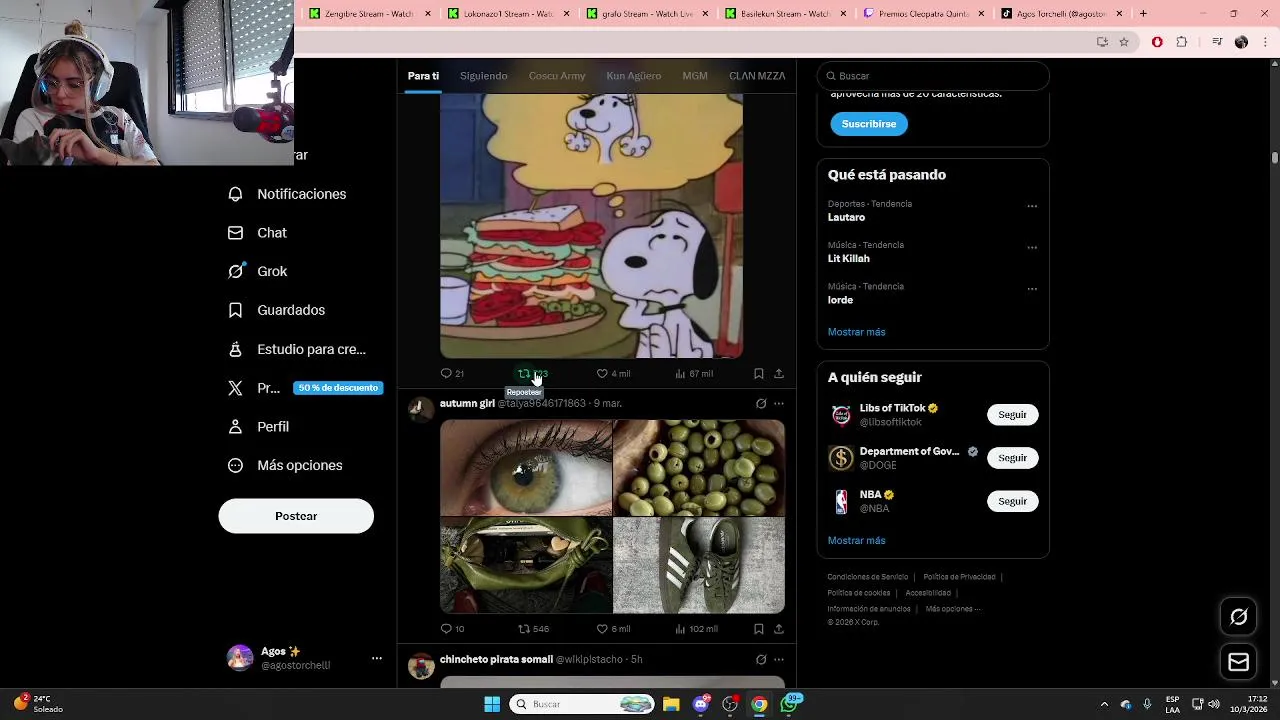
Task: Switch to the CLAN MZZA tab
Action: click(757, 76)
